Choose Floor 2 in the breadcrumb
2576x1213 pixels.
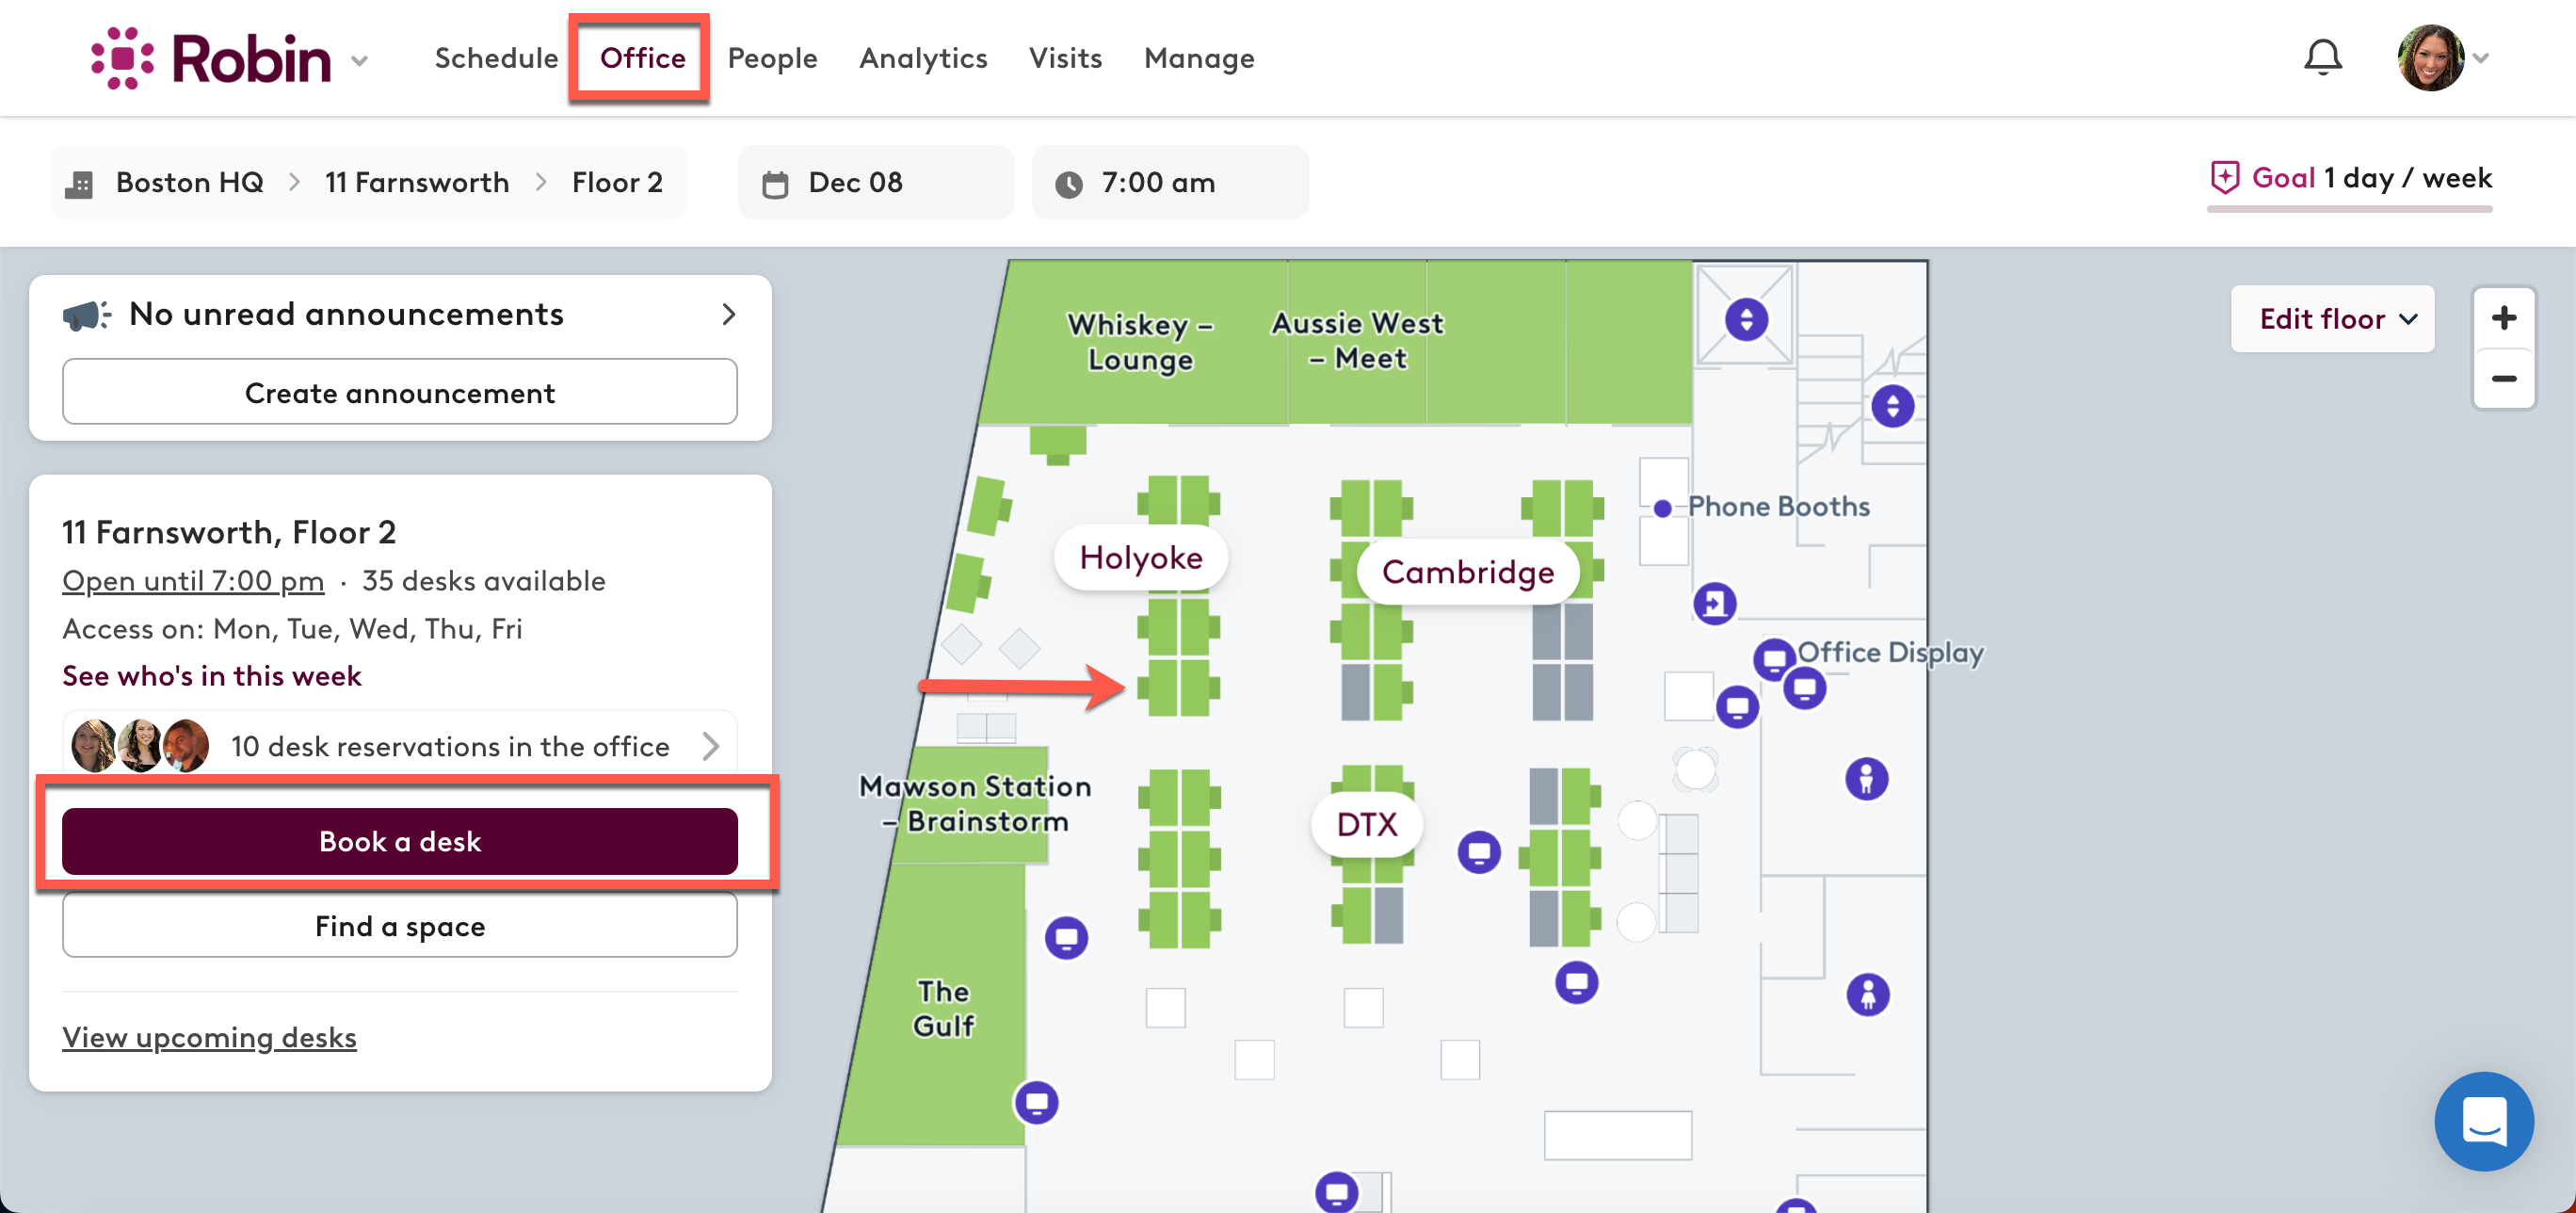click(x=617, y=182)
